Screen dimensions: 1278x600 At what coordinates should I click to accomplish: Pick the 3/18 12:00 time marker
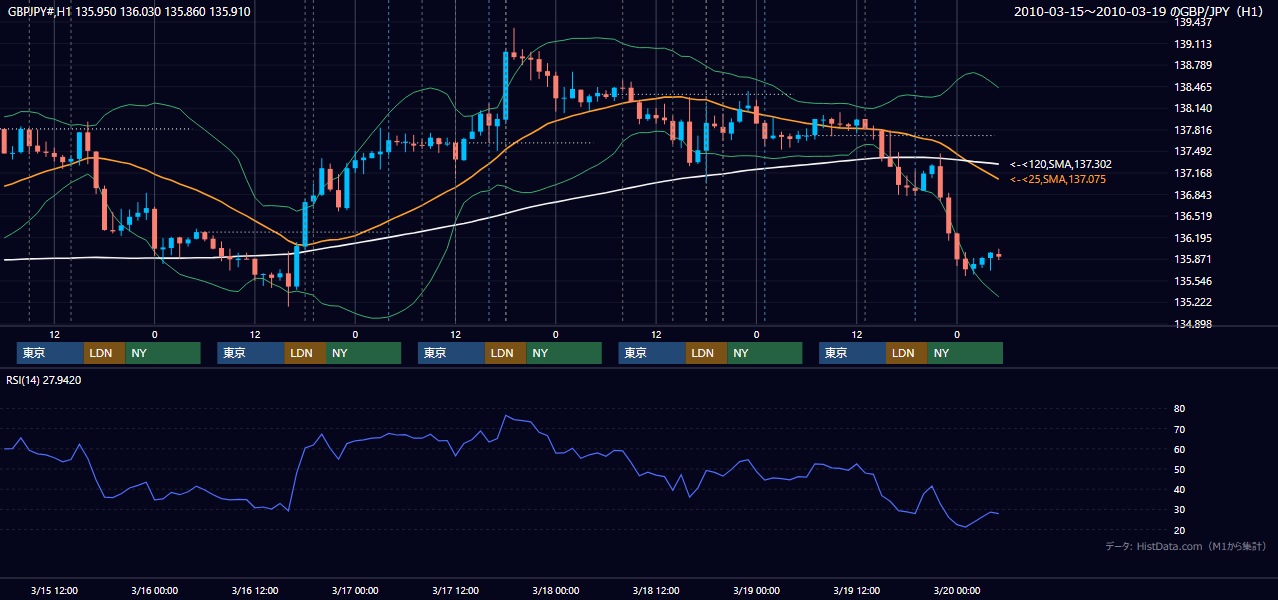pyautogui.click(x=656, y=590)
